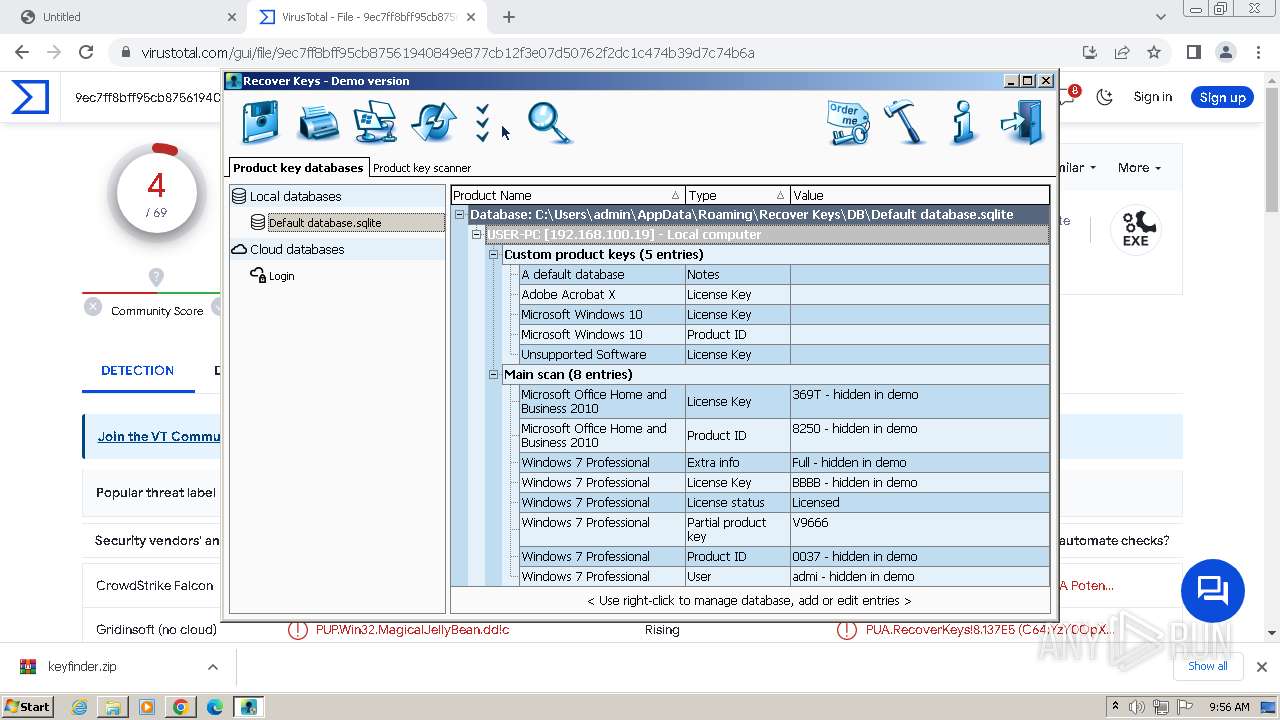The image size is (1280, 720).
Task: Close the Chrome downloads bar
Action: coord(1262,666)
